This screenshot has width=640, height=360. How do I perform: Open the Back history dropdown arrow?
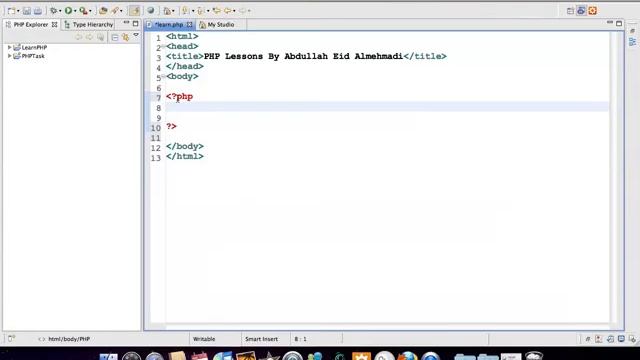point(234,11)
